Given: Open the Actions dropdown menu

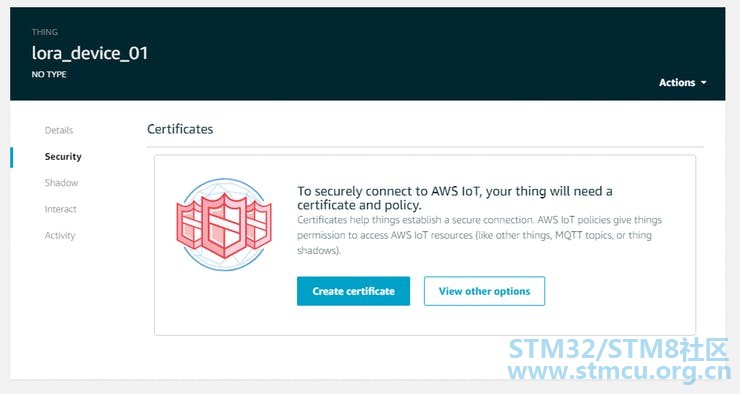Looking at the screenshot, I should [x=682, y=83].
